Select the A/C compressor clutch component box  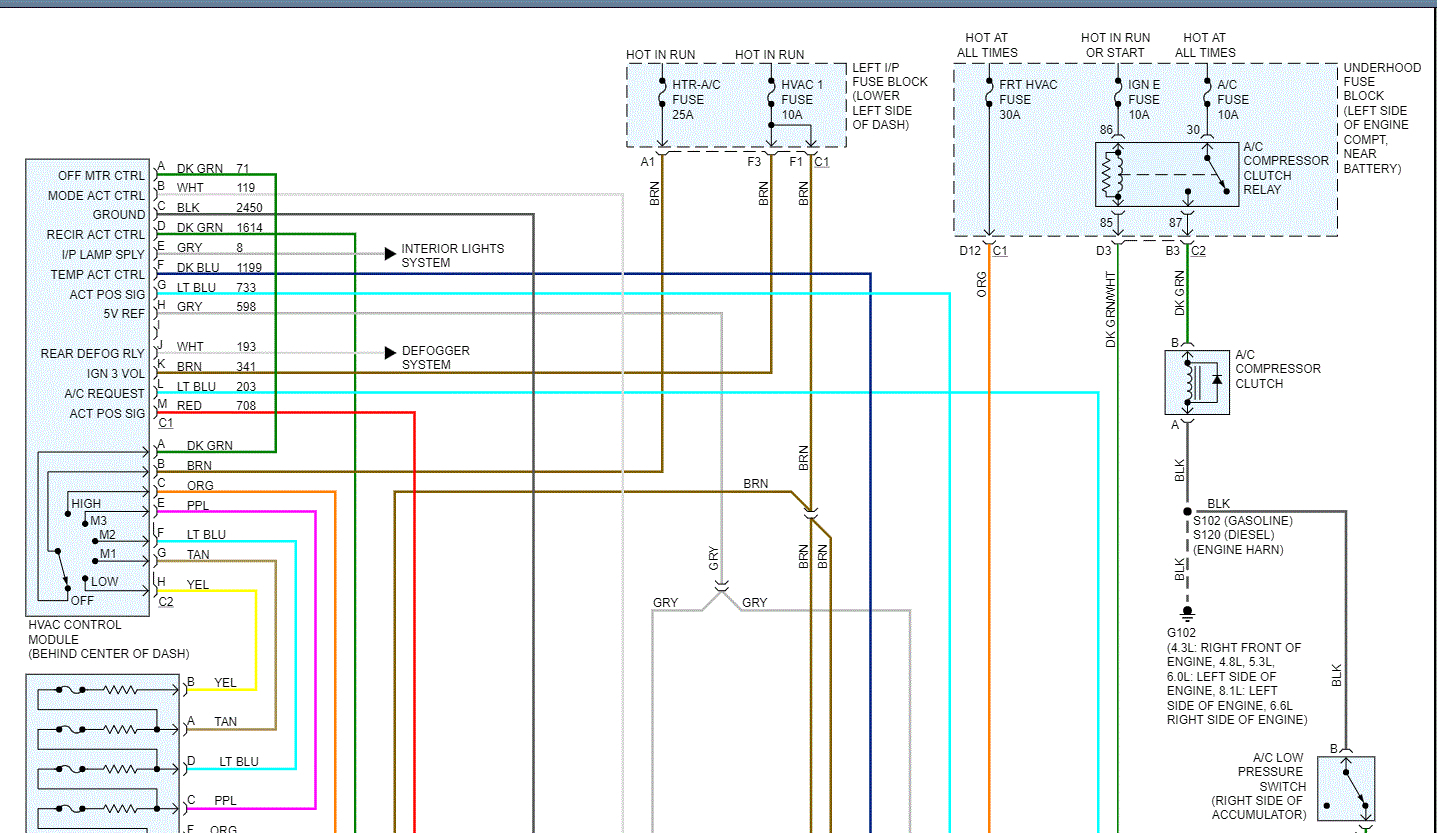(x=1197, y=381)
